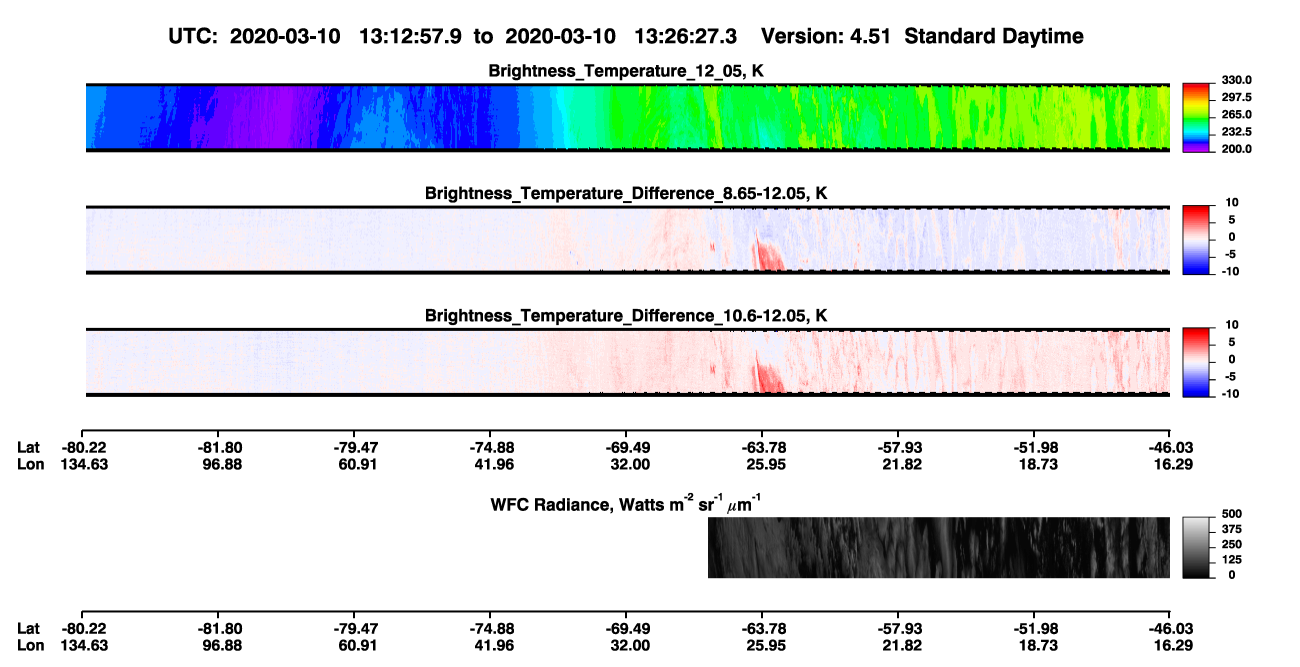
Task: Click the 125 tick on the WFC colorbar
Action: click(x=1231, y=561)
